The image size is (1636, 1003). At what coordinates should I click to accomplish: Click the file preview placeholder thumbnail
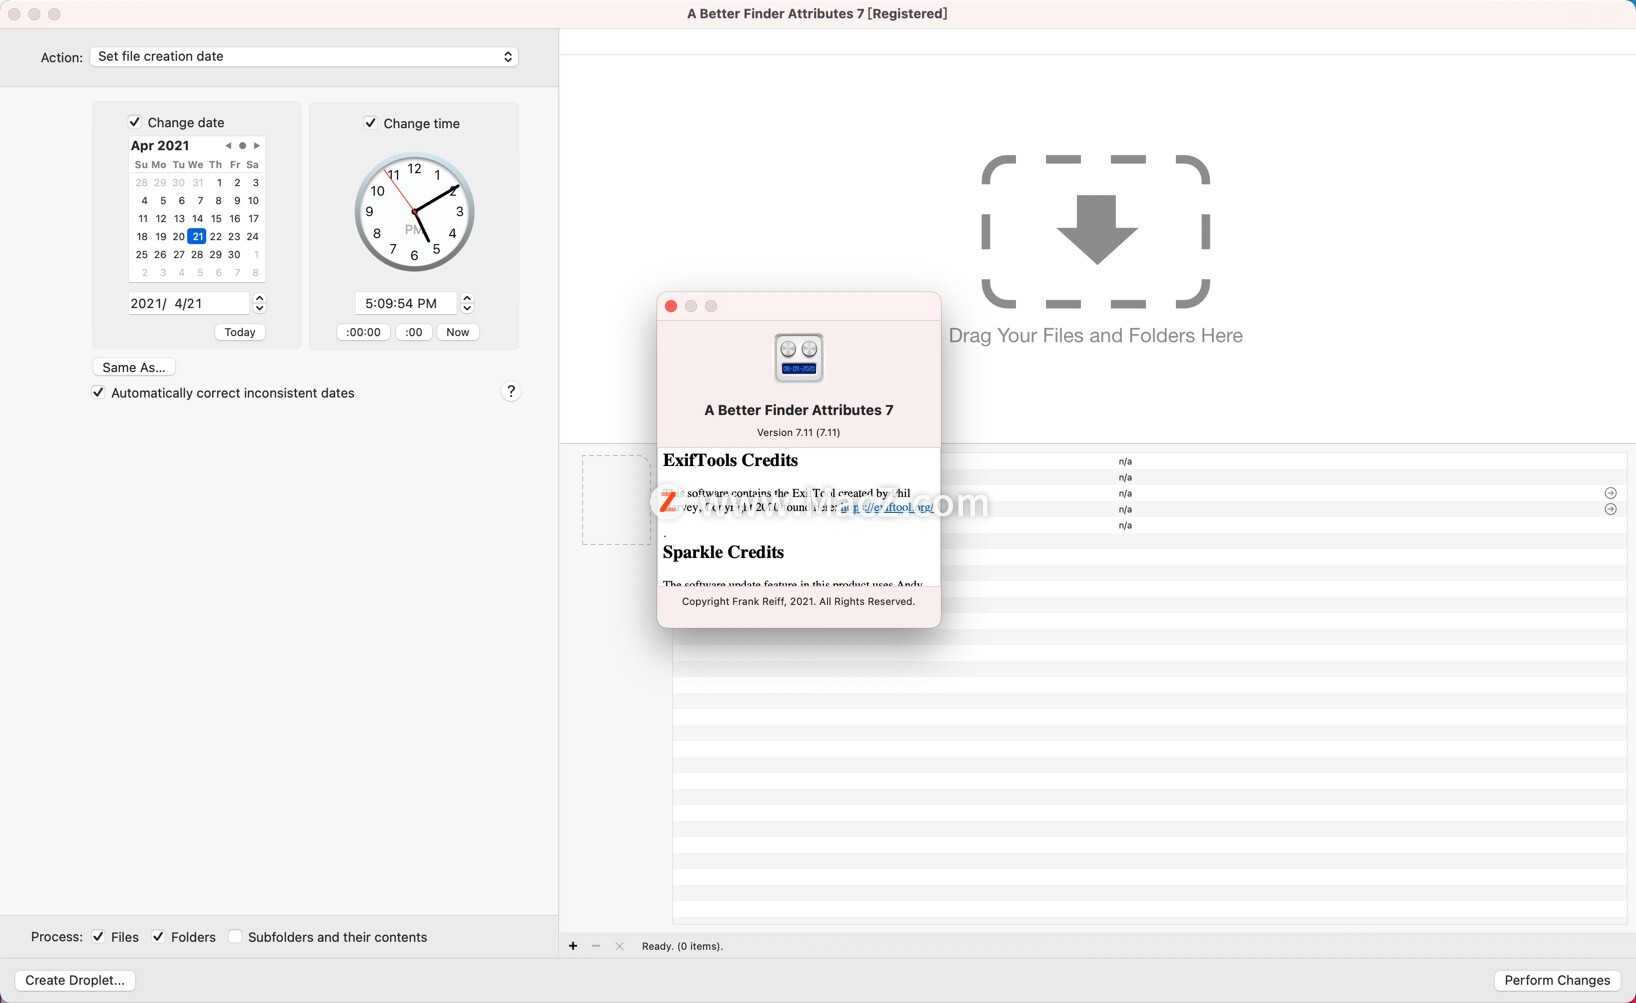click(x=616, y=500)
